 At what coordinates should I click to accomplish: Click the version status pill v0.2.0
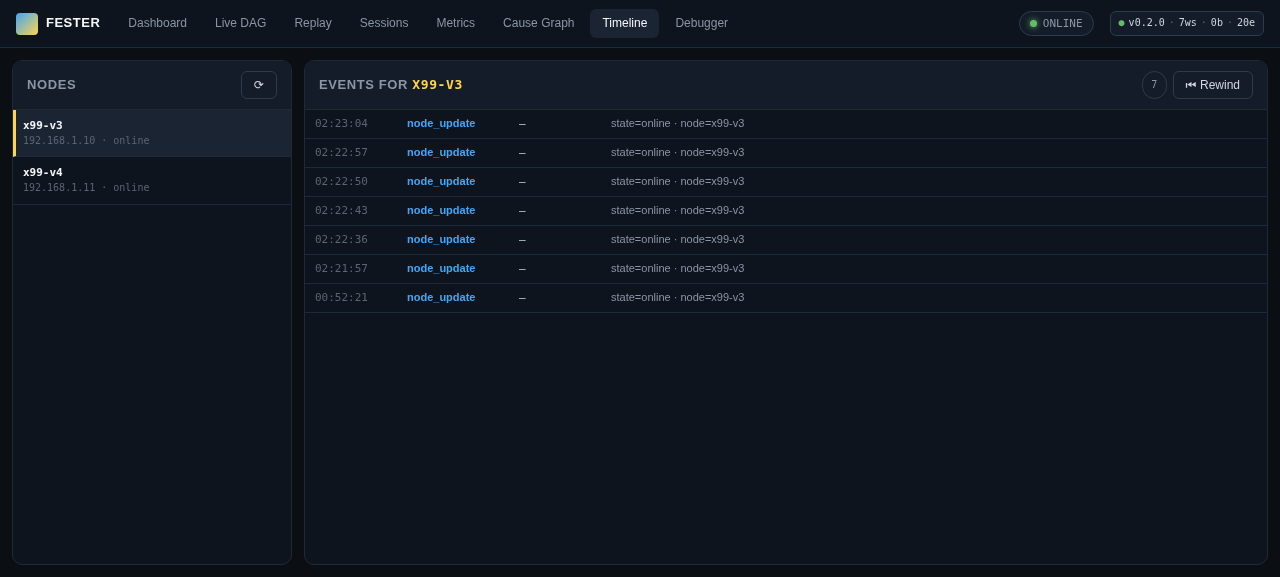point(1187,23)
